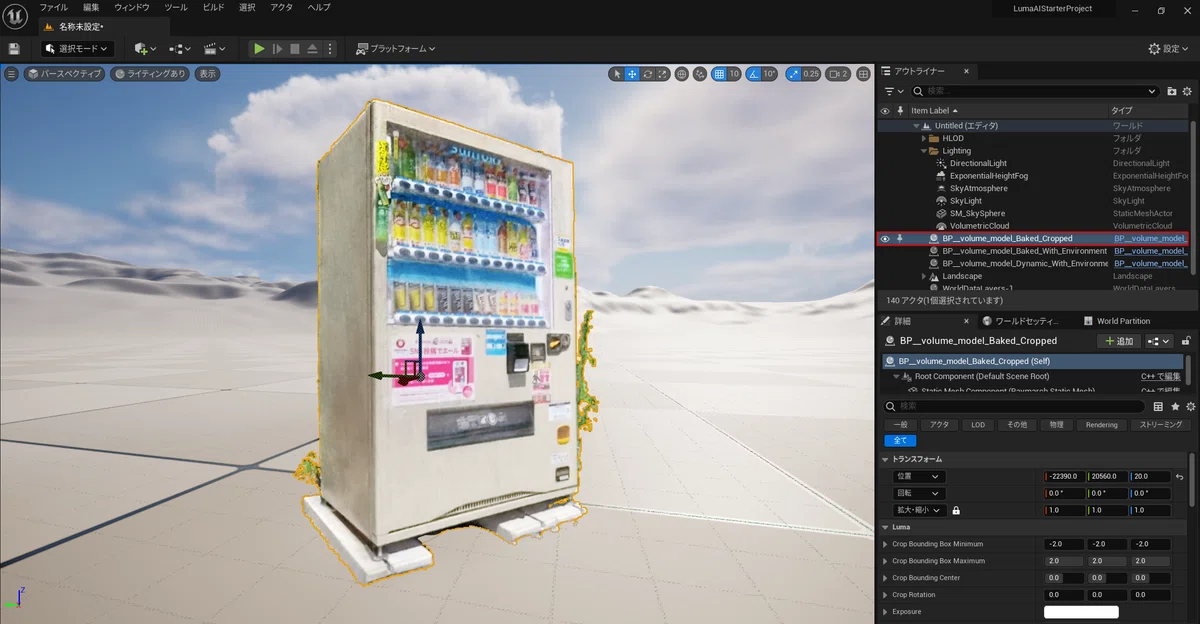Expand the HLOD folder in outliner
Screen dimensions: 1200x624
(924, 138)
